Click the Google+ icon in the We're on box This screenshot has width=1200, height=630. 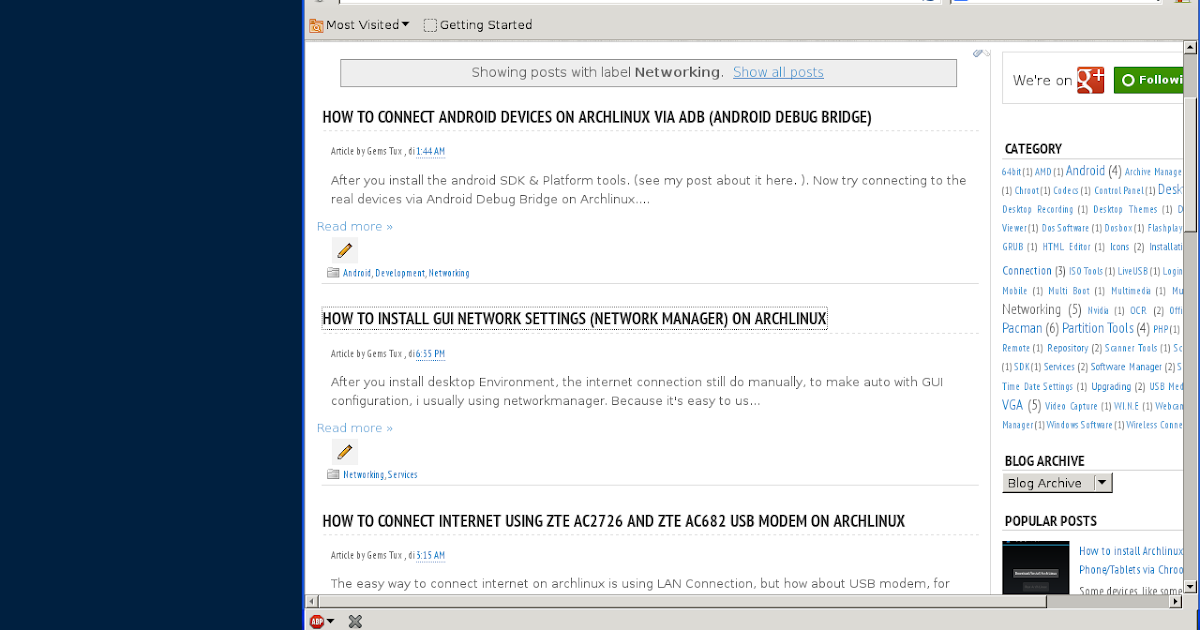1090,79
